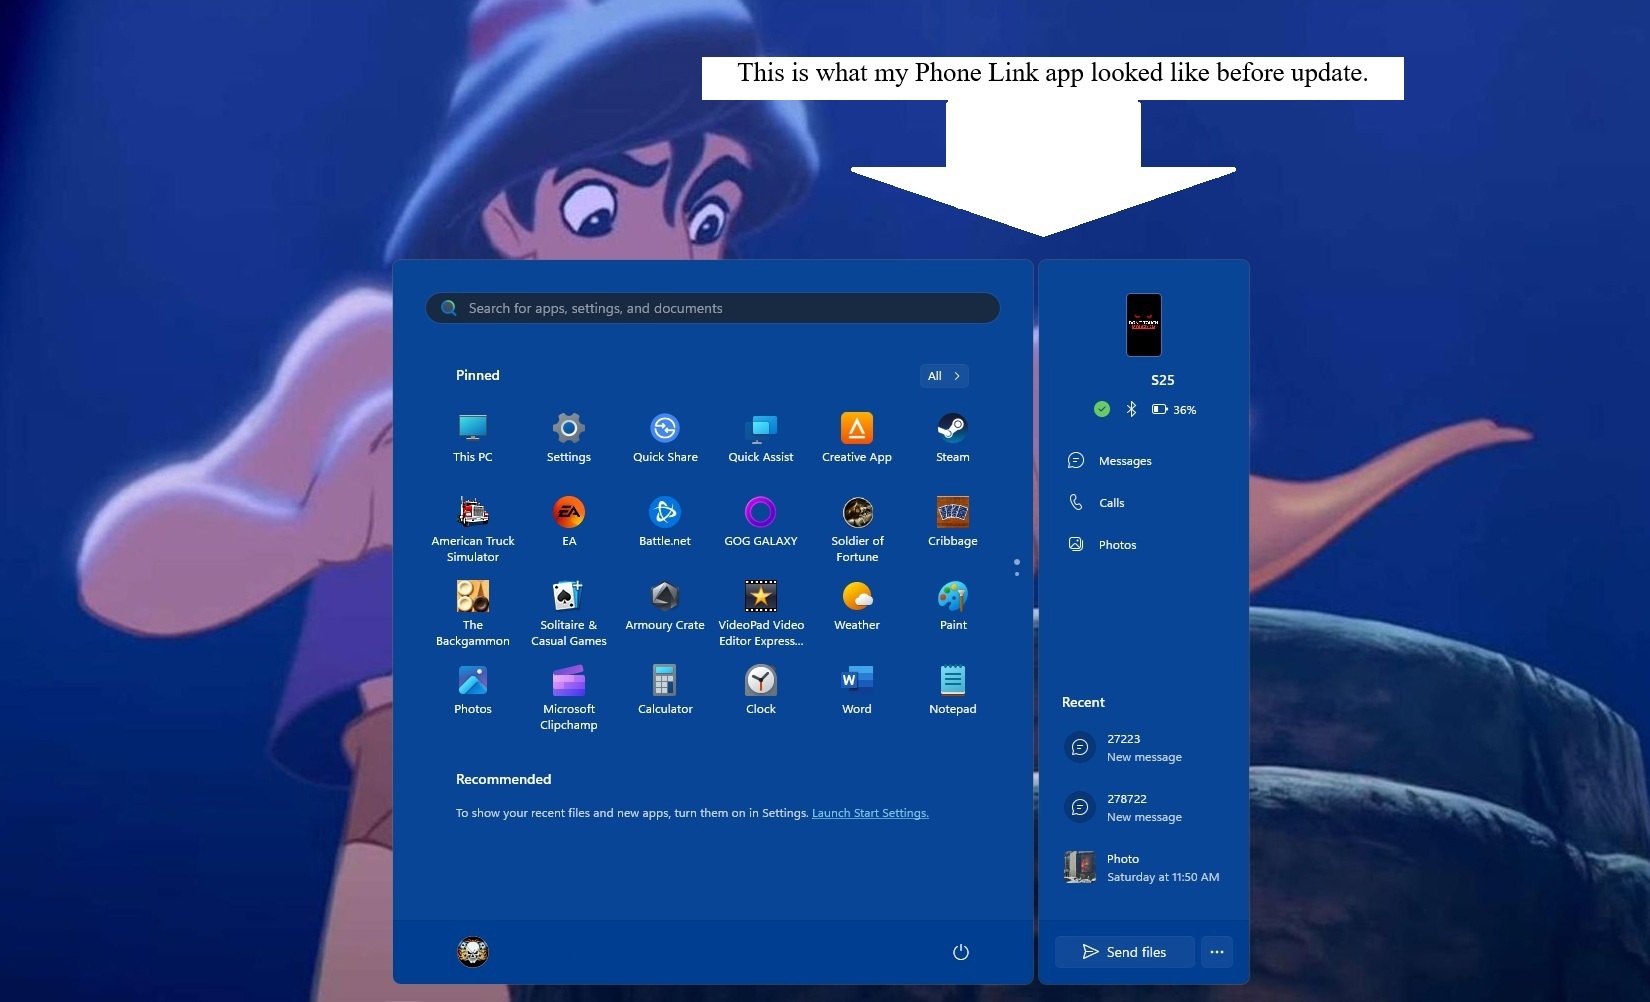Open GOG GALAXY
Screen dimensions: 1650x1002
[761, 522]
